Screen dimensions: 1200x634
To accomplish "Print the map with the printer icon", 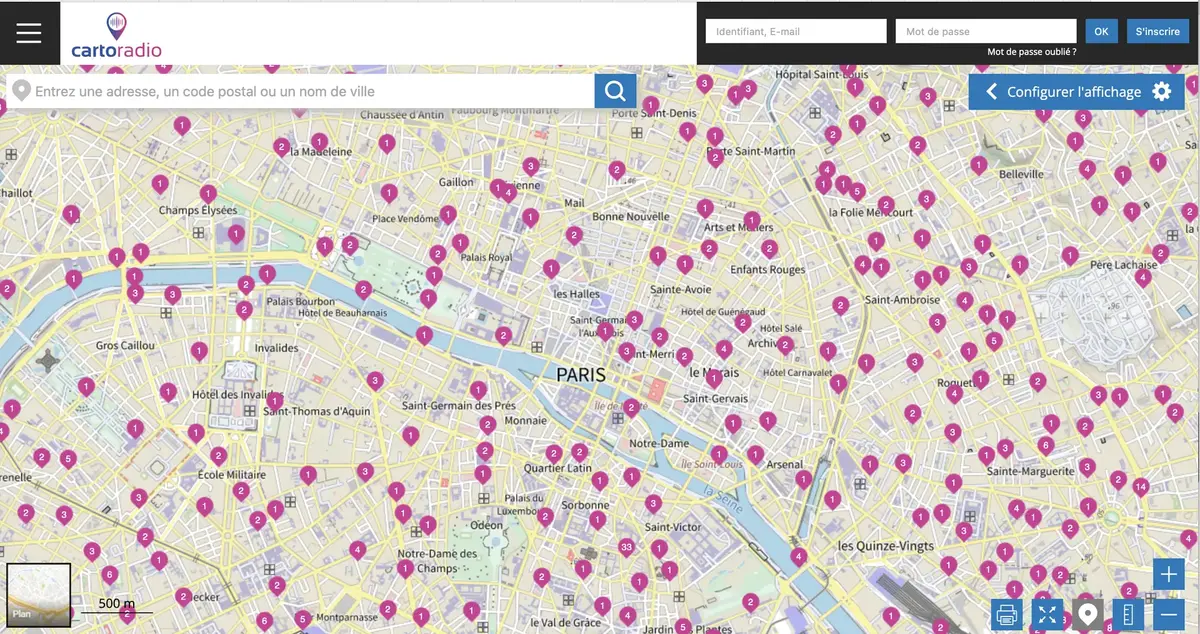I will click(1007, 614).
